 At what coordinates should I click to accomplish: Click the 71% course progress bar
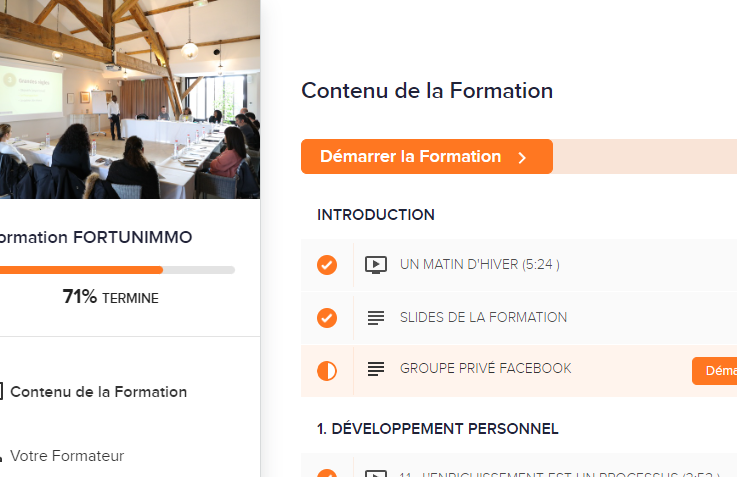click(117, 270)
